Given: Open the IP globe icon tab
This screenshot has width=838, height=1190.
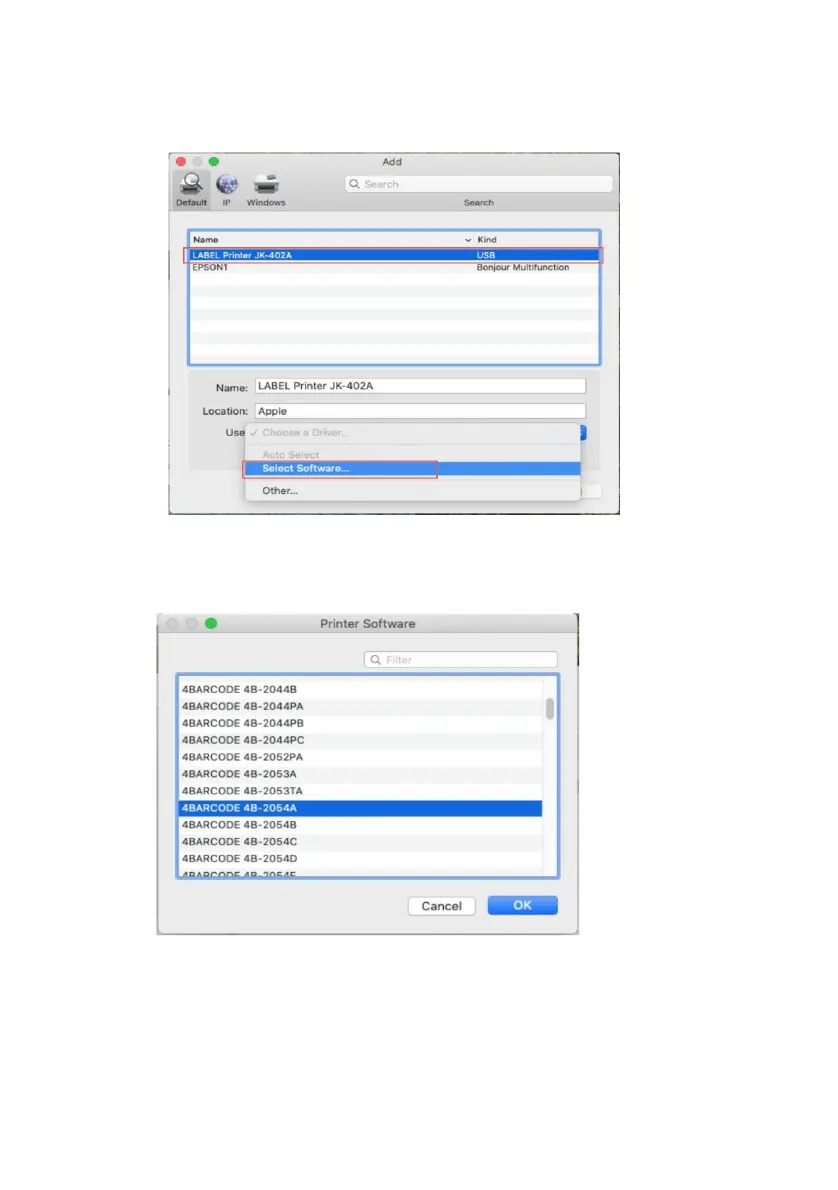Looking at the screenshot, I should click(x=226, y=184).
